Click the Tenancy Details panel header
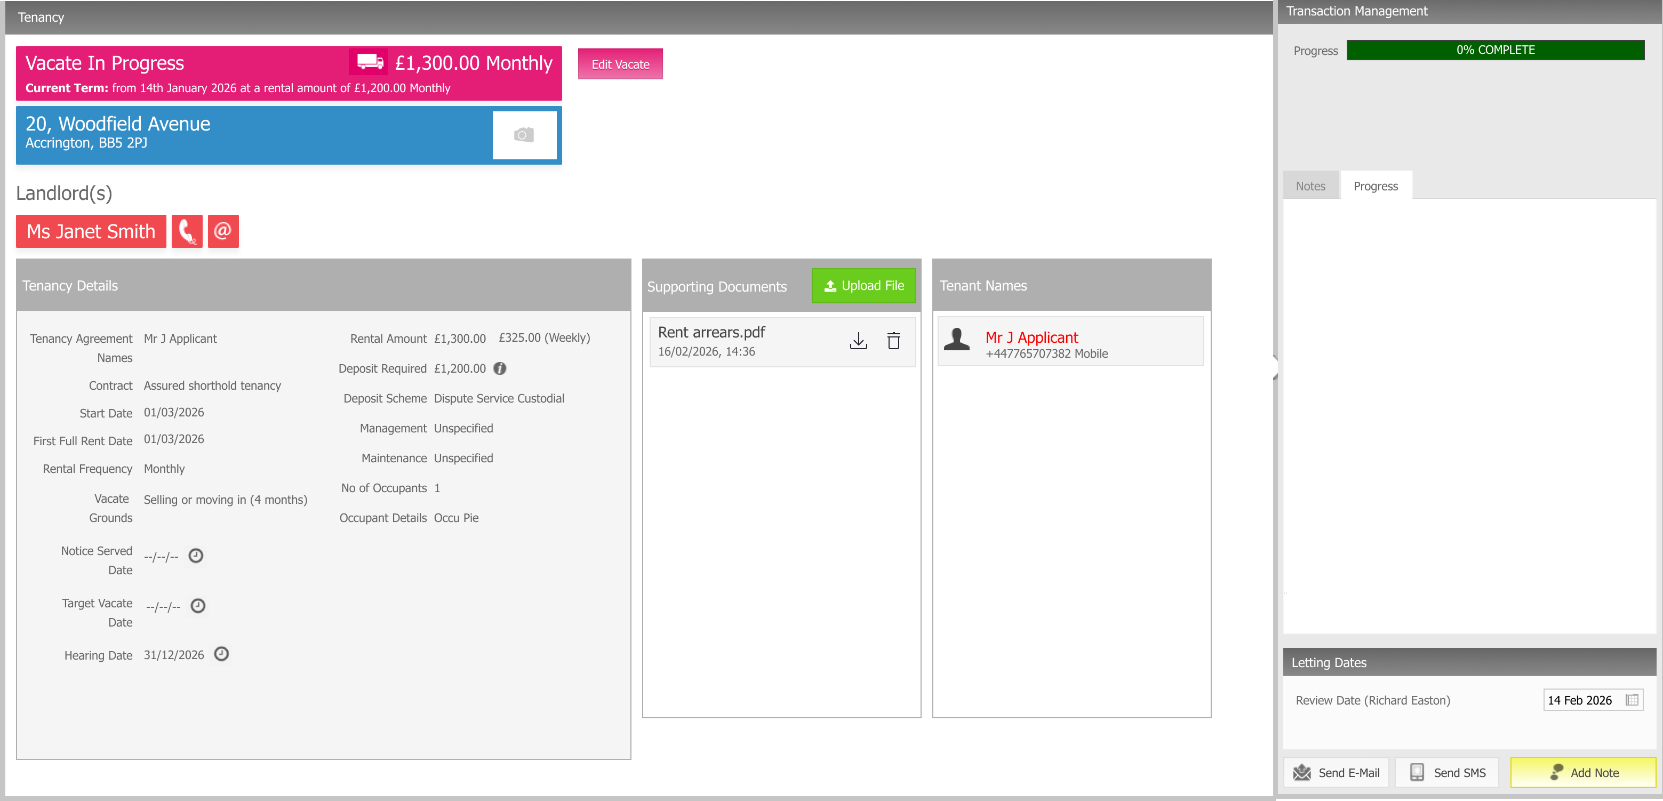Image resolution: width=1663 pixels, height=801 pixels. [x=323, y=285]
